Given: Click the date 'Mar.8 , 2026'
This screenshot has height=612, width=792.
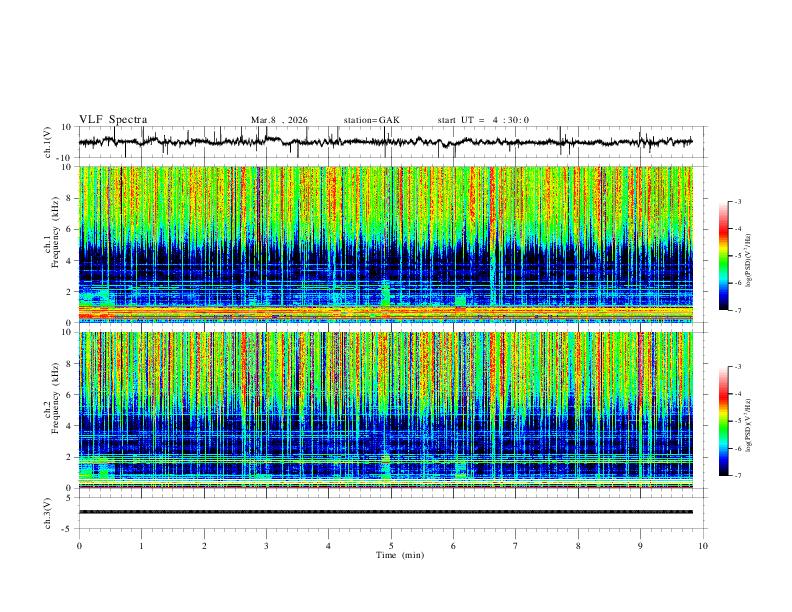Looking at the screenshot, I should [x=279, y=120].
